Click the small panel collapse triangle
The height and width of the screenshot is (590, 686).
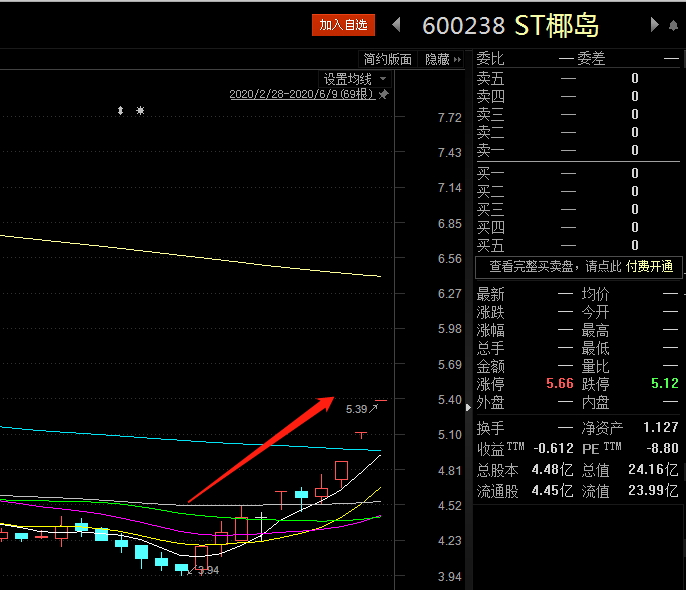pyautogui.click(x=468, y=408)
